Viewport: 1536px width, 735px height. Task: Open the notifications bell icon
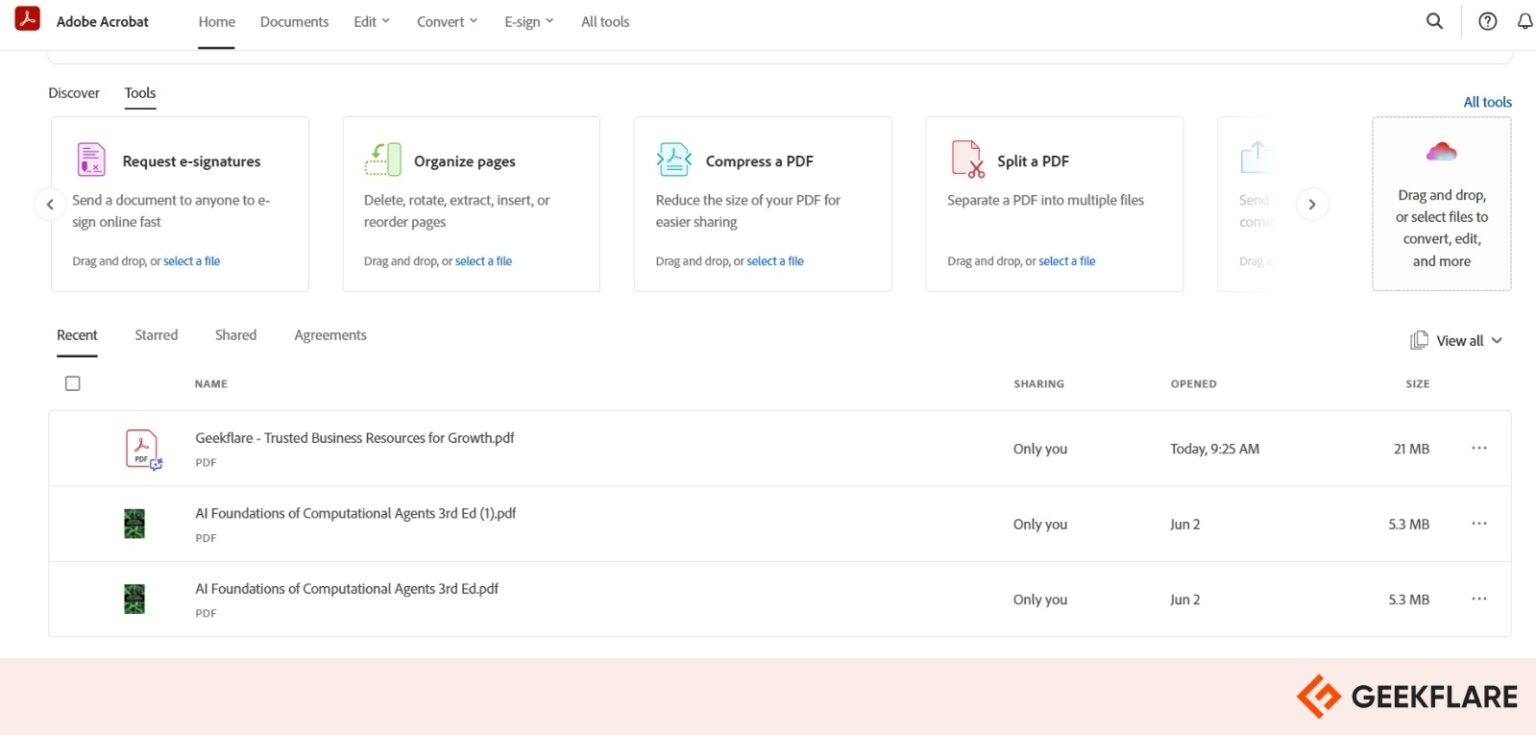tap(1526, 21)
